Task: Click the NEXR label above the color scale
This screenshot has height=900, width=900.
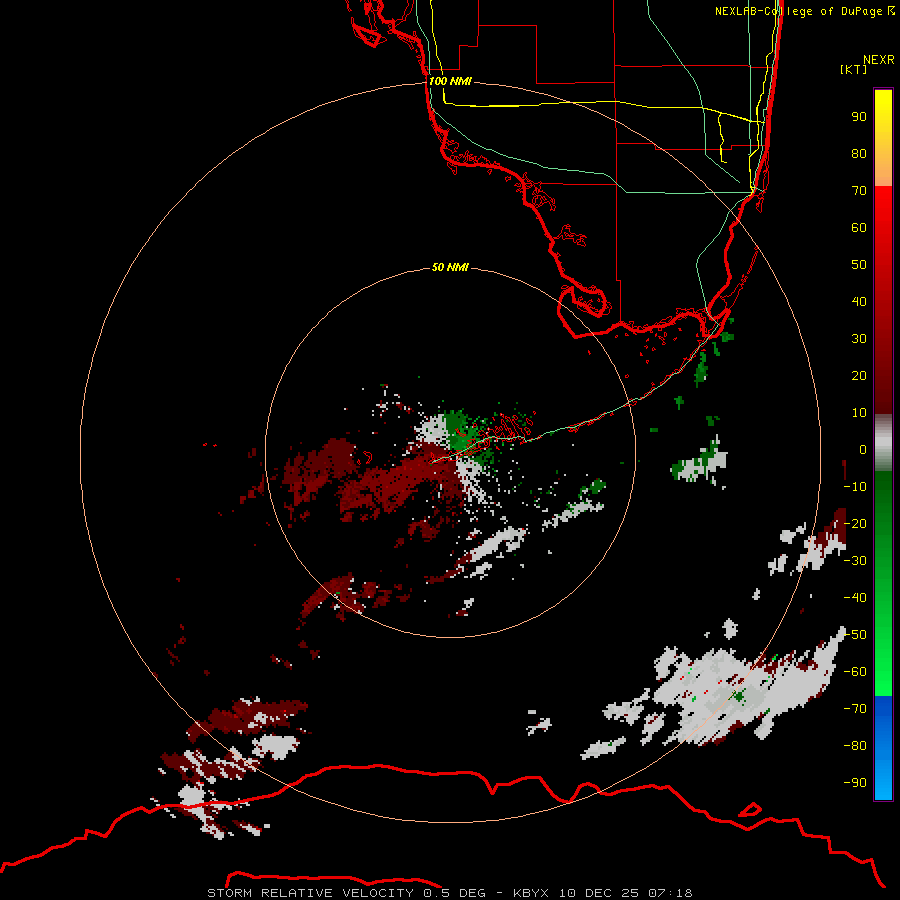Action: (879, 59)
